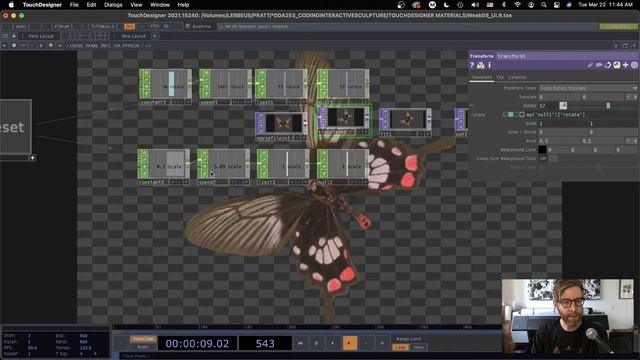The width and height of the screenshot is (640, 360).
Task: Click the Forum button in top toolbar
Action: click(62, 27)
